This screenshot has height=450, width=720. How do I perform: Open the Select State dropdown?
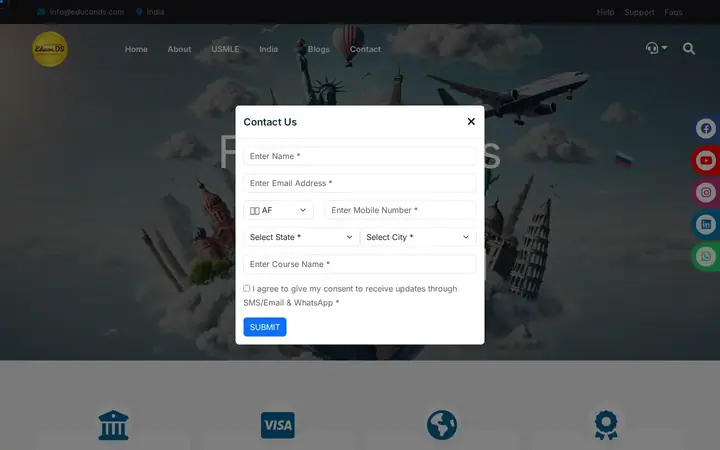[301, 237]
